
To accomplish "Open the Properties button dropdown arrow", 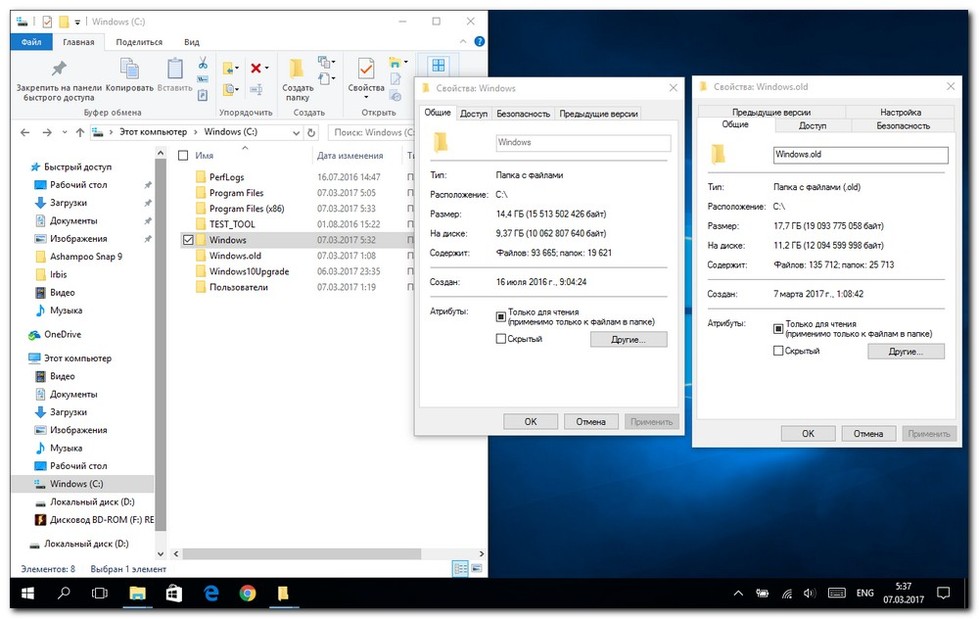I will tap(366, 98).
